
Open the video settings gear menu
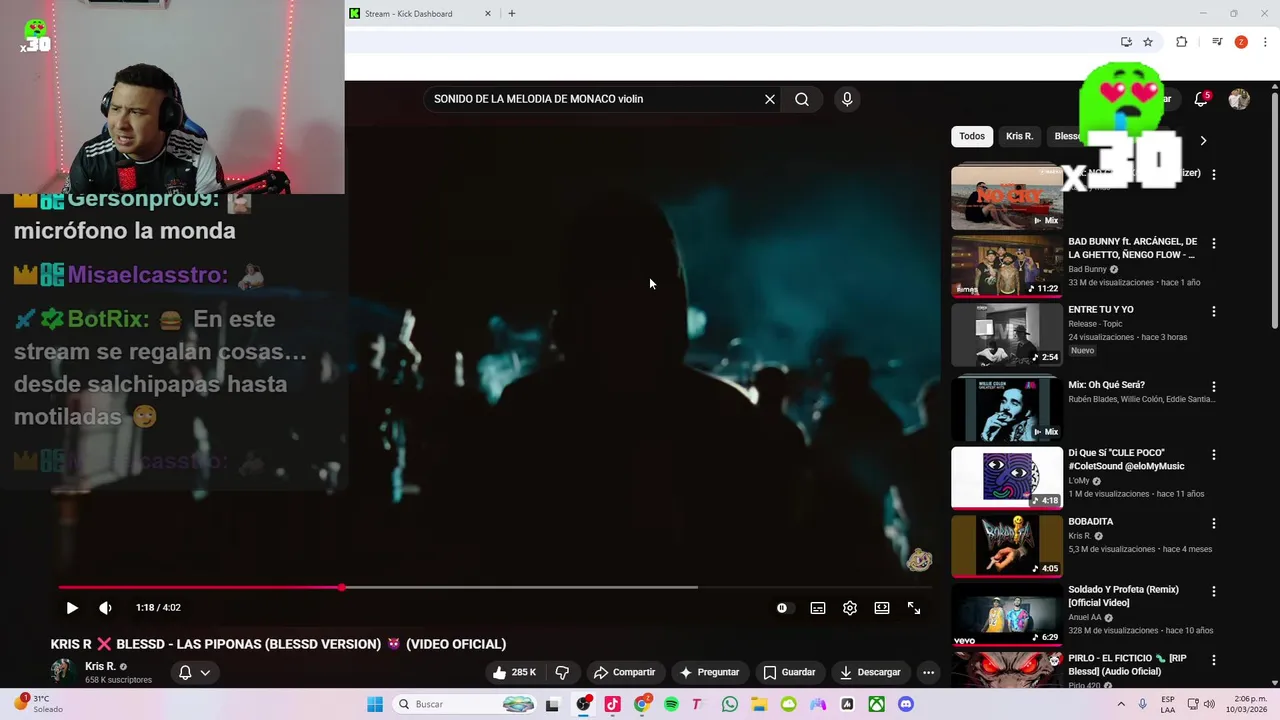(x=850, y=608)
